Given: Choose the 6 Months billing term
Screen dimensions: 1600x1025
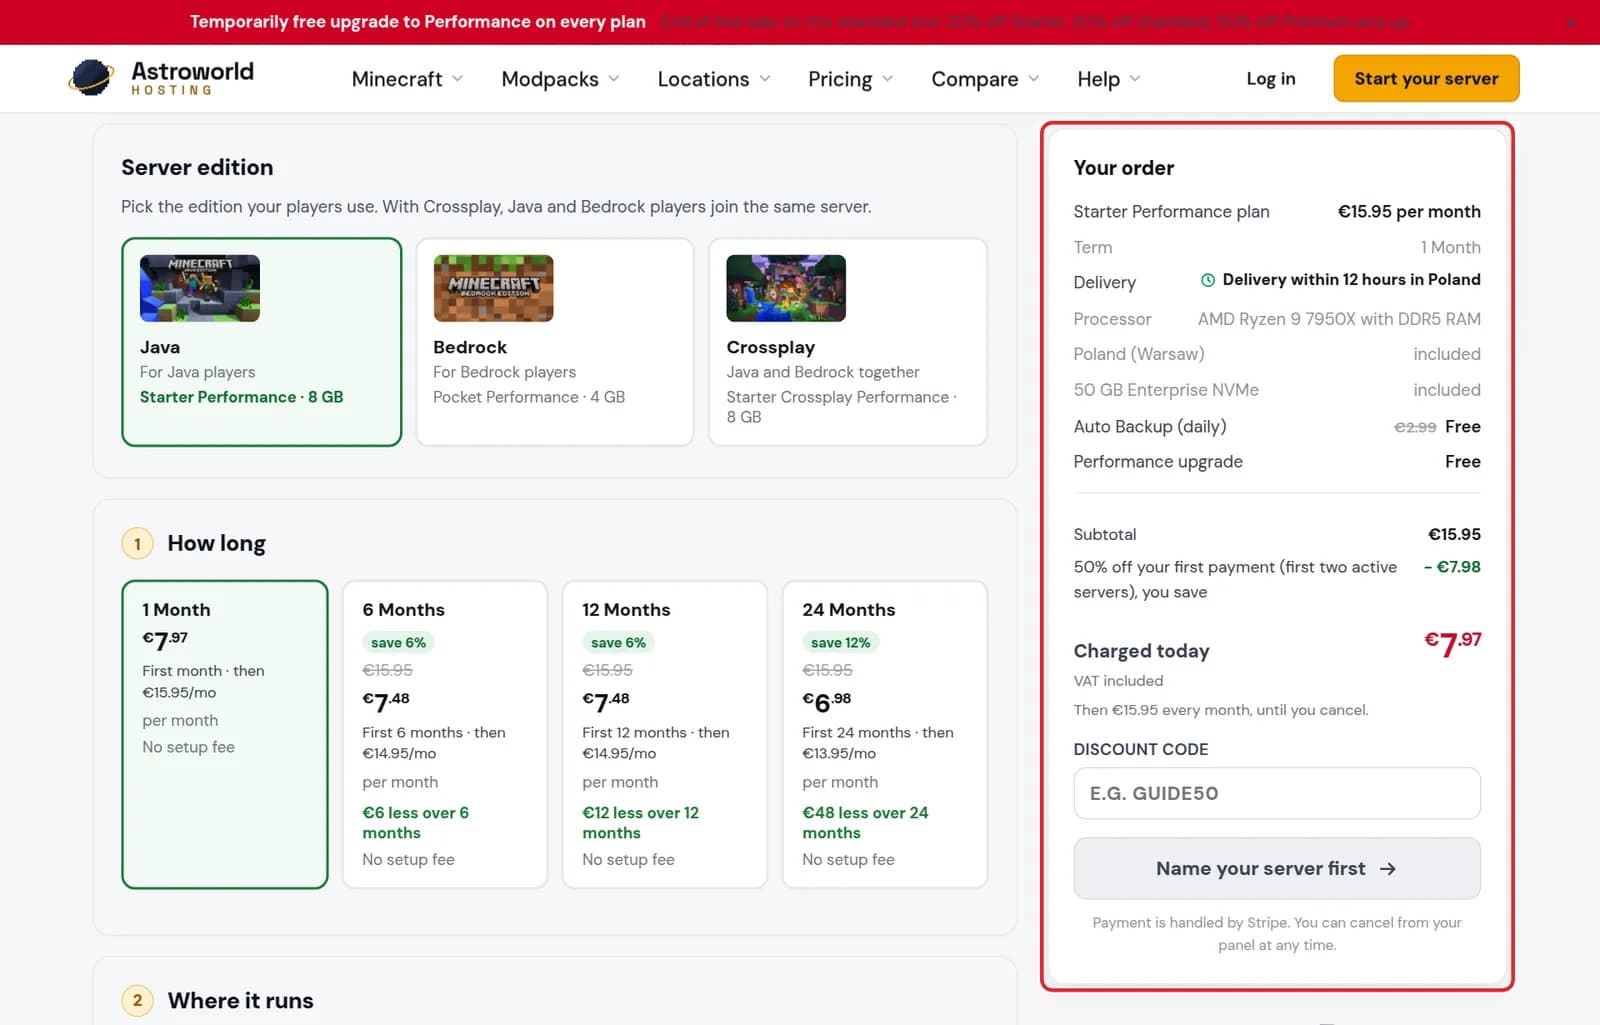Looking at the screenshot, I should 445,734.
